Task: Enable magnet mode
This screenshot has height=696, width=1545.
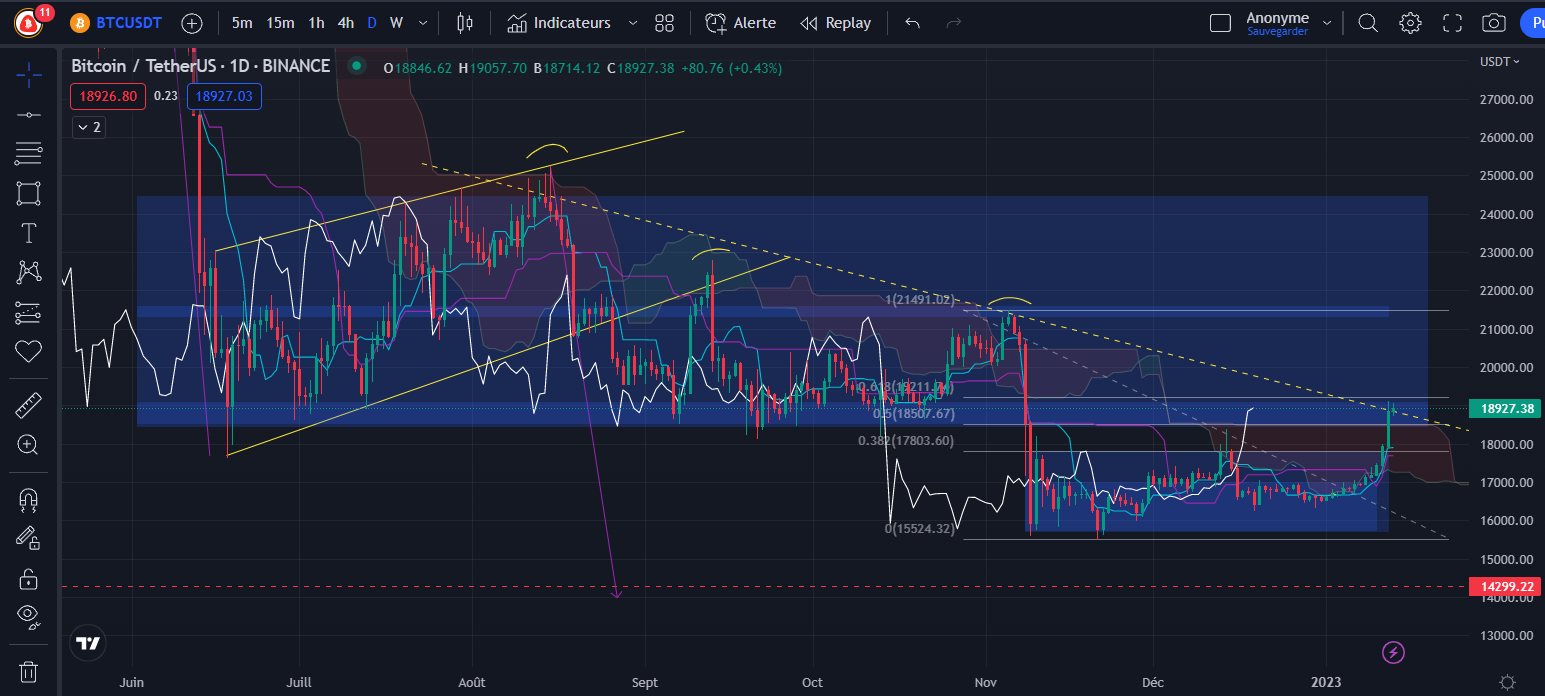Action: point(28,499)
